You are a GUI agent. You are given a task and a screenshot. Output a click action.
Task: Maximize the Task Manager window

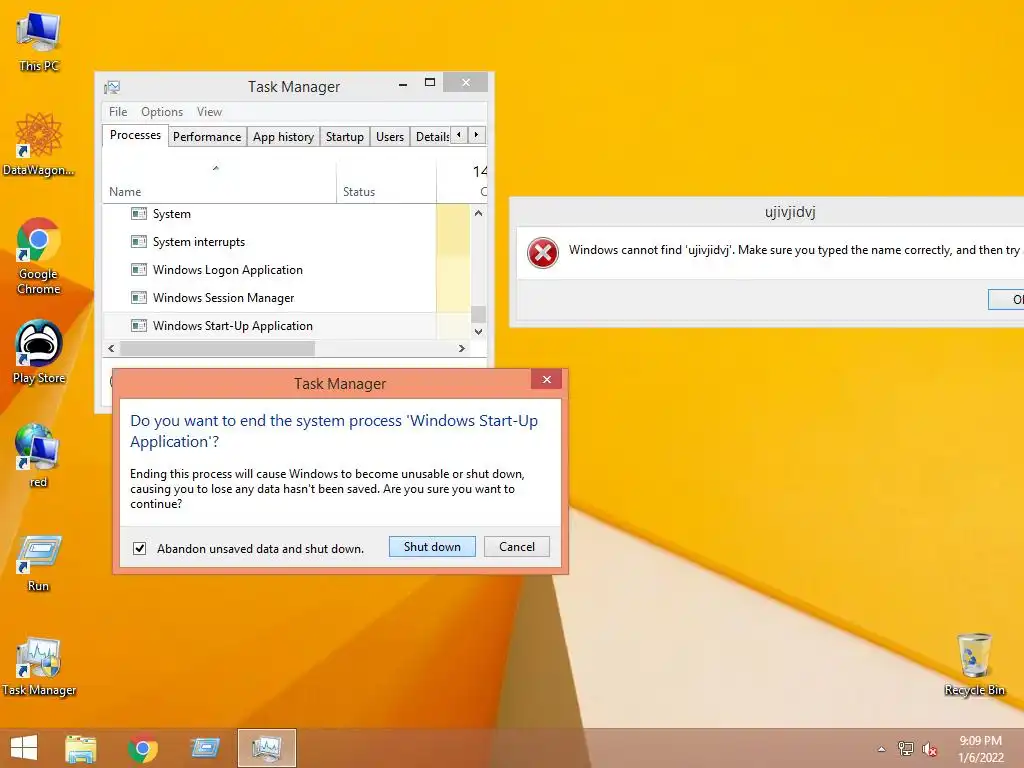point(430,82)
